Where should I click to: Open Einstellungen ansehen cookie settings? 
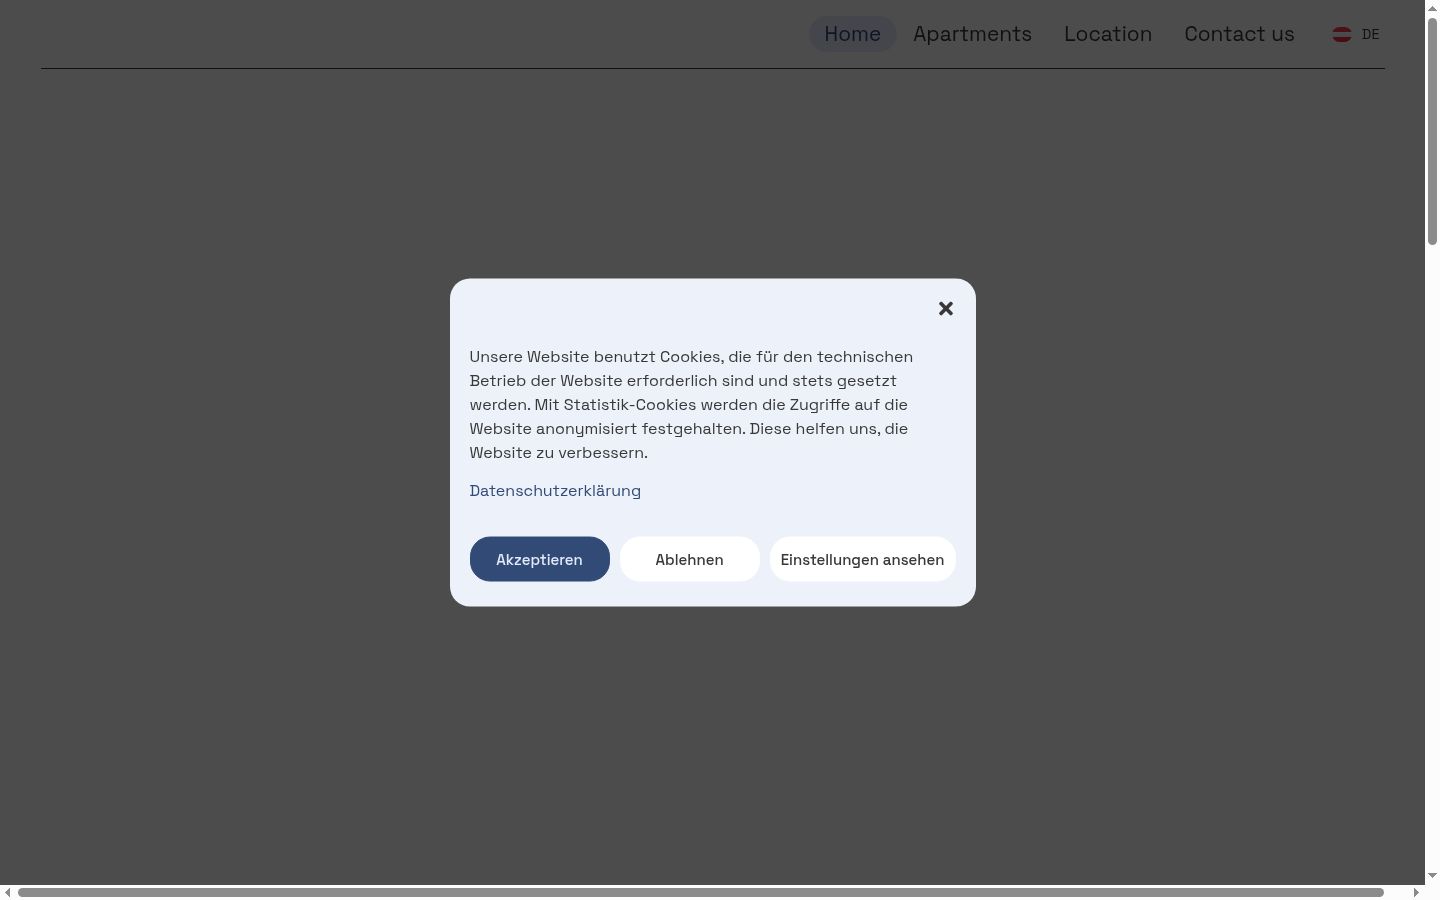(x=863, y=559)
